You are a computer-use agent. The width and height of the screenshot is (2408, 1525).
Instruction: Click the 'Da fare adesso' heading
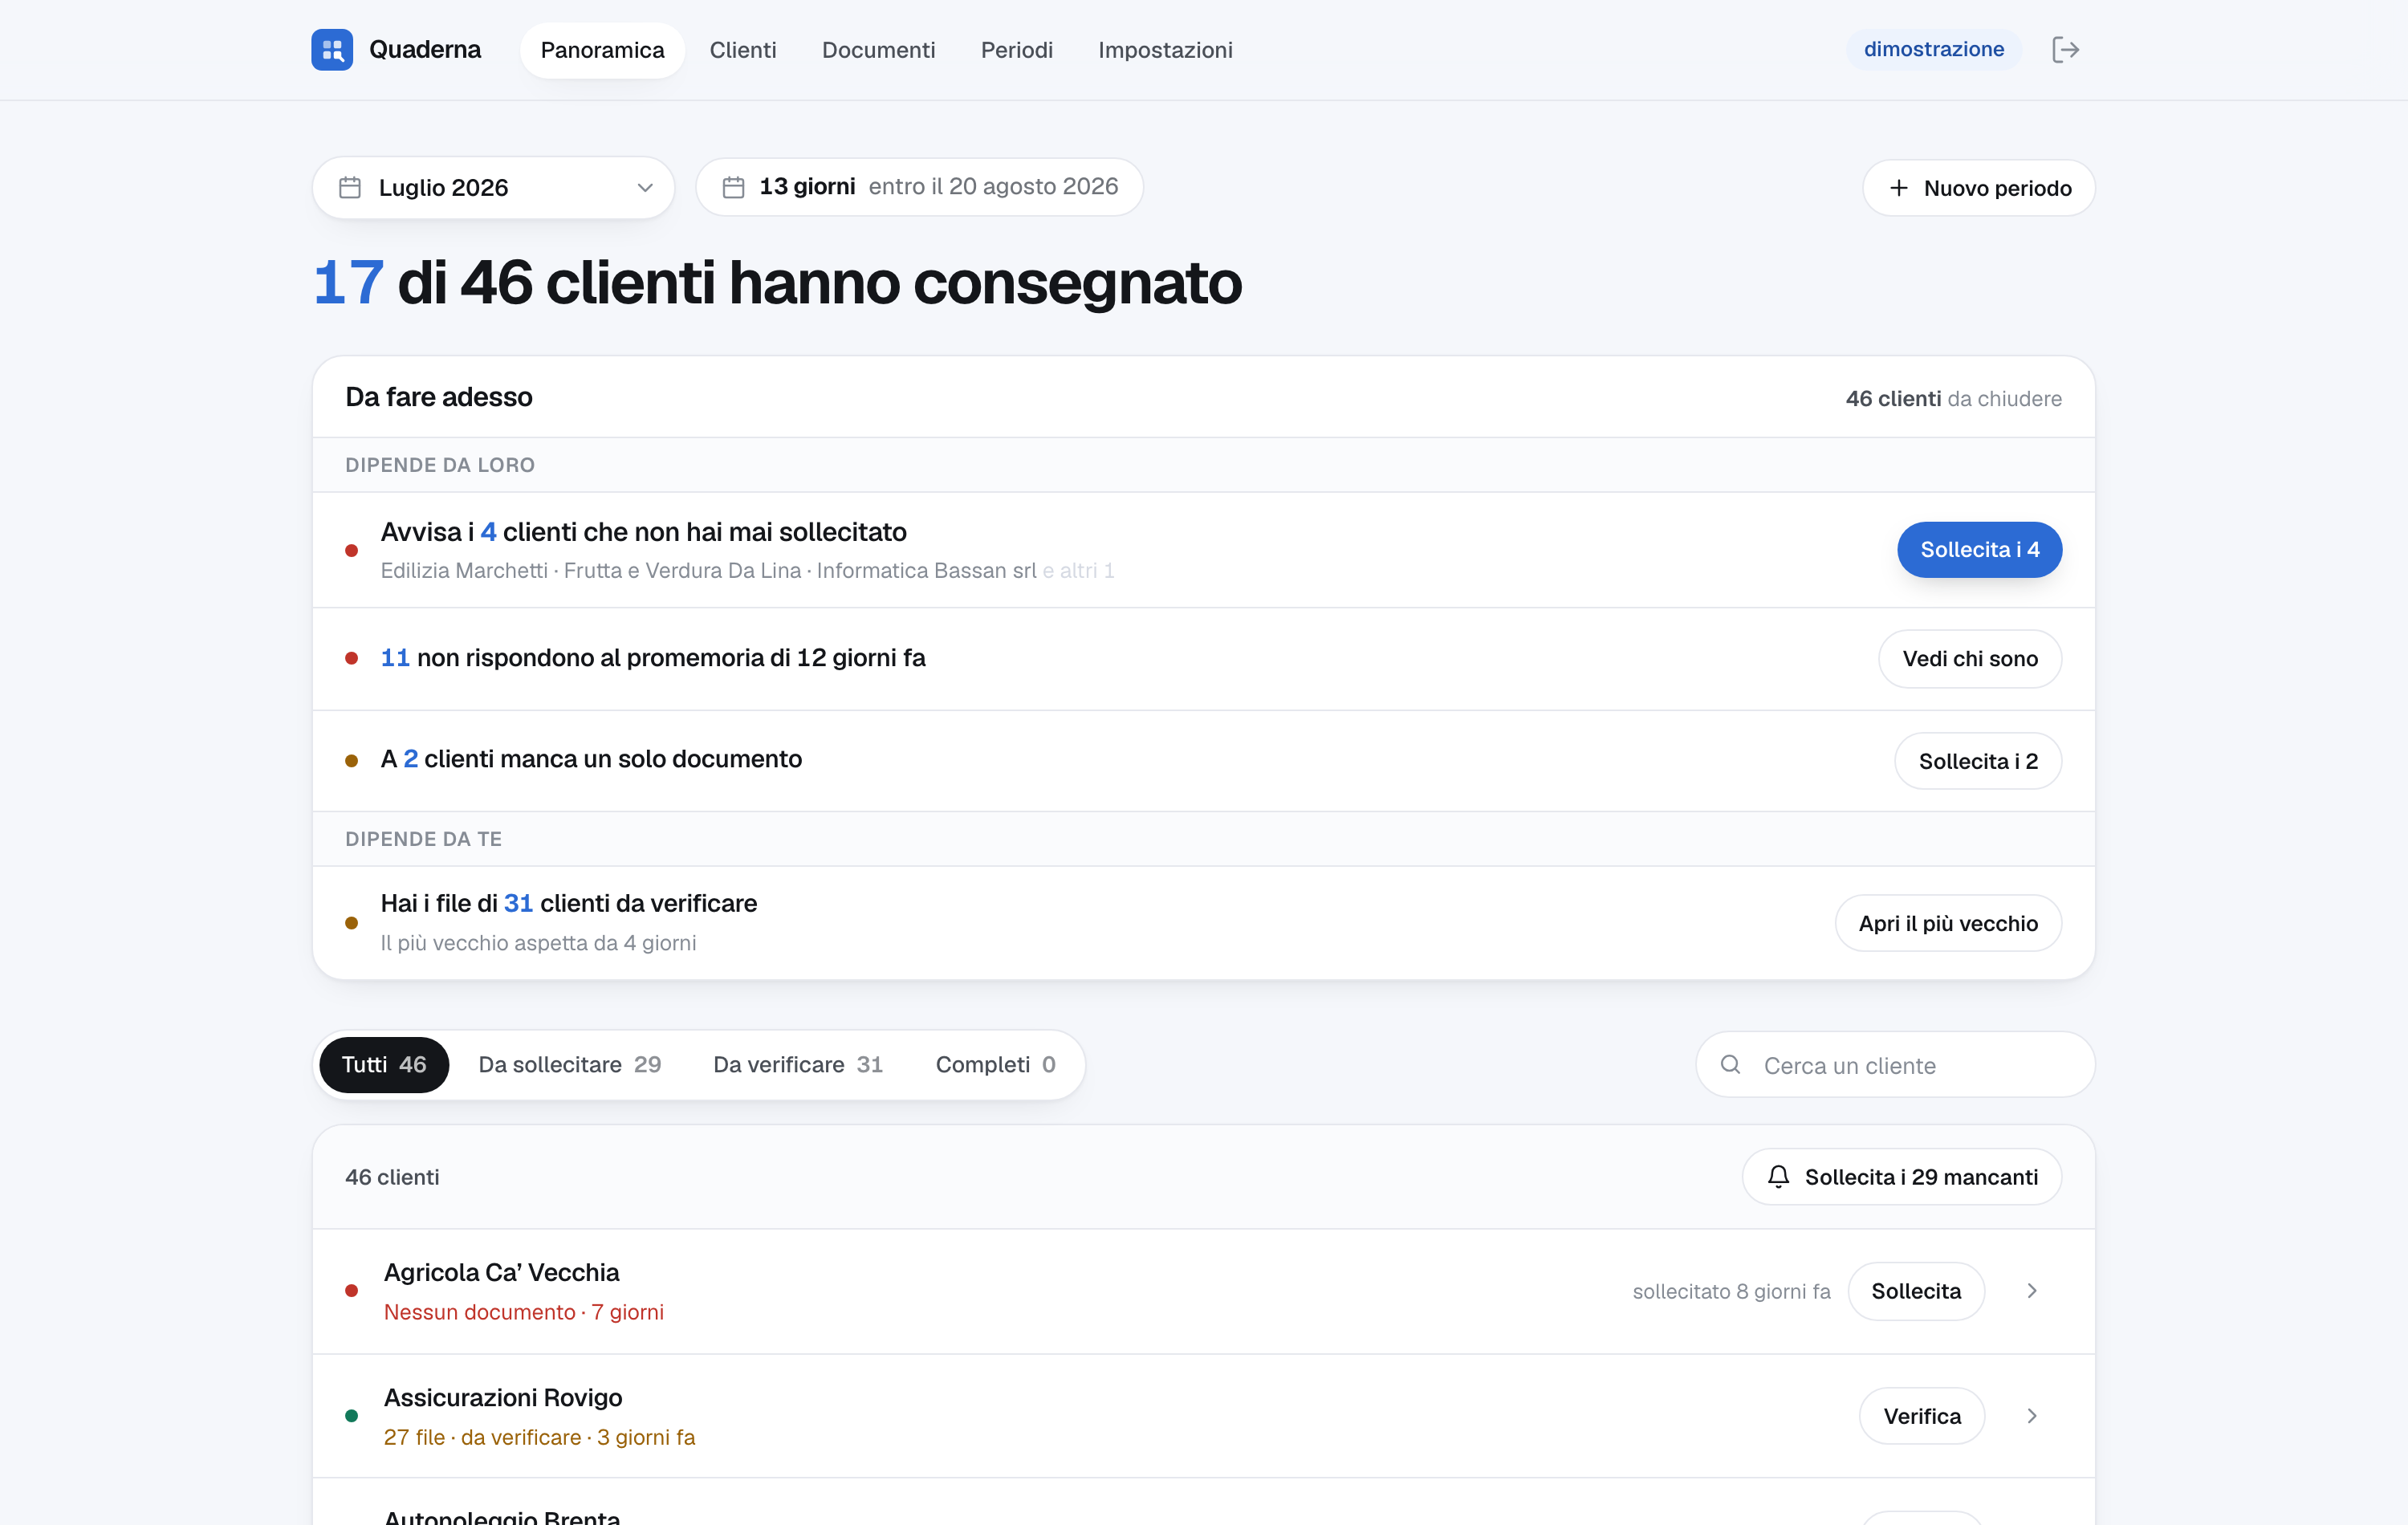(438, 396)
